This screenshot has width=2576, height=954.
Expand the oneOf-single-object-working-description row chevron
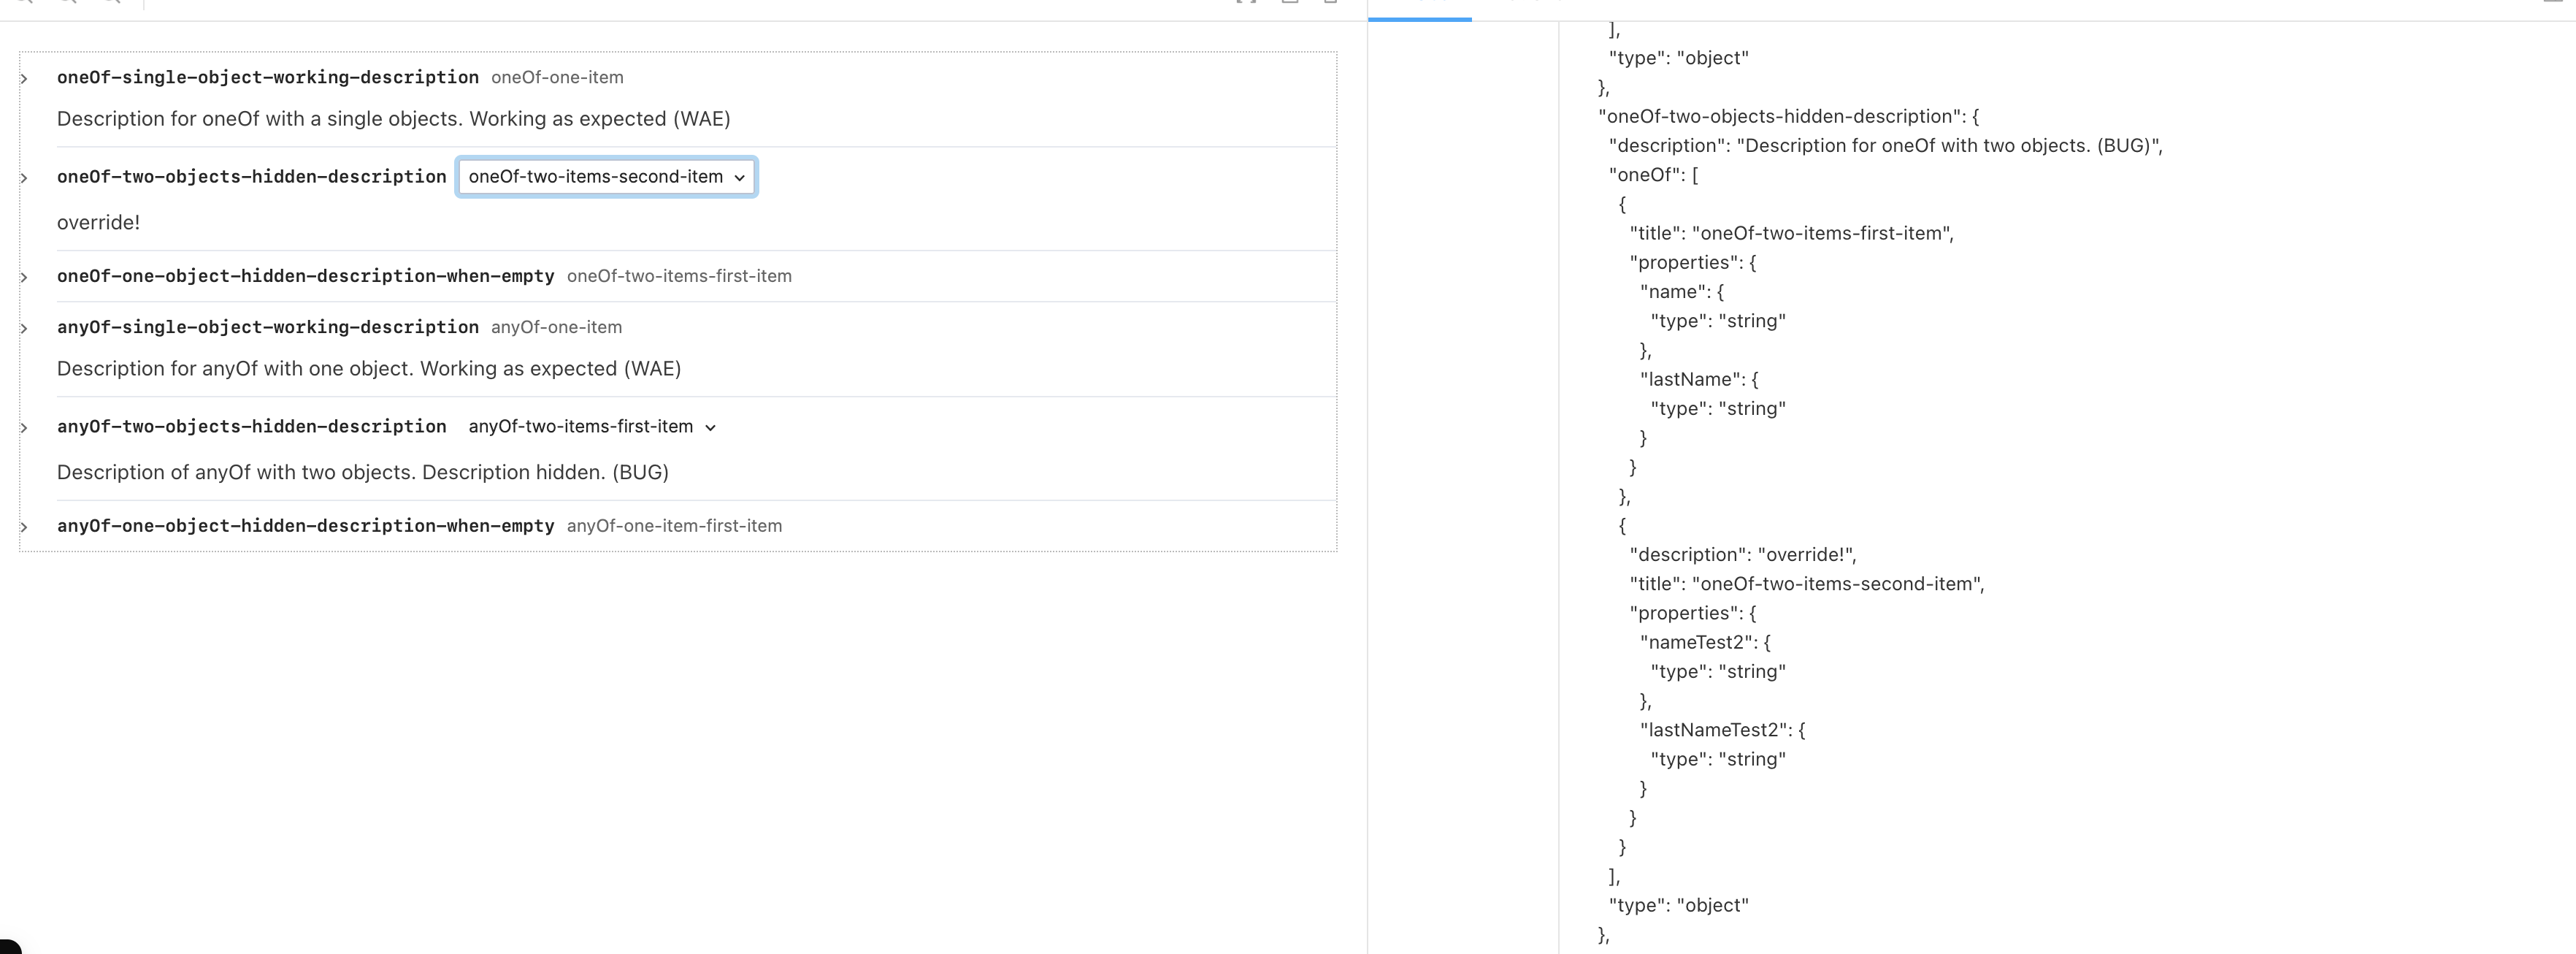click(x=24, y=78)
